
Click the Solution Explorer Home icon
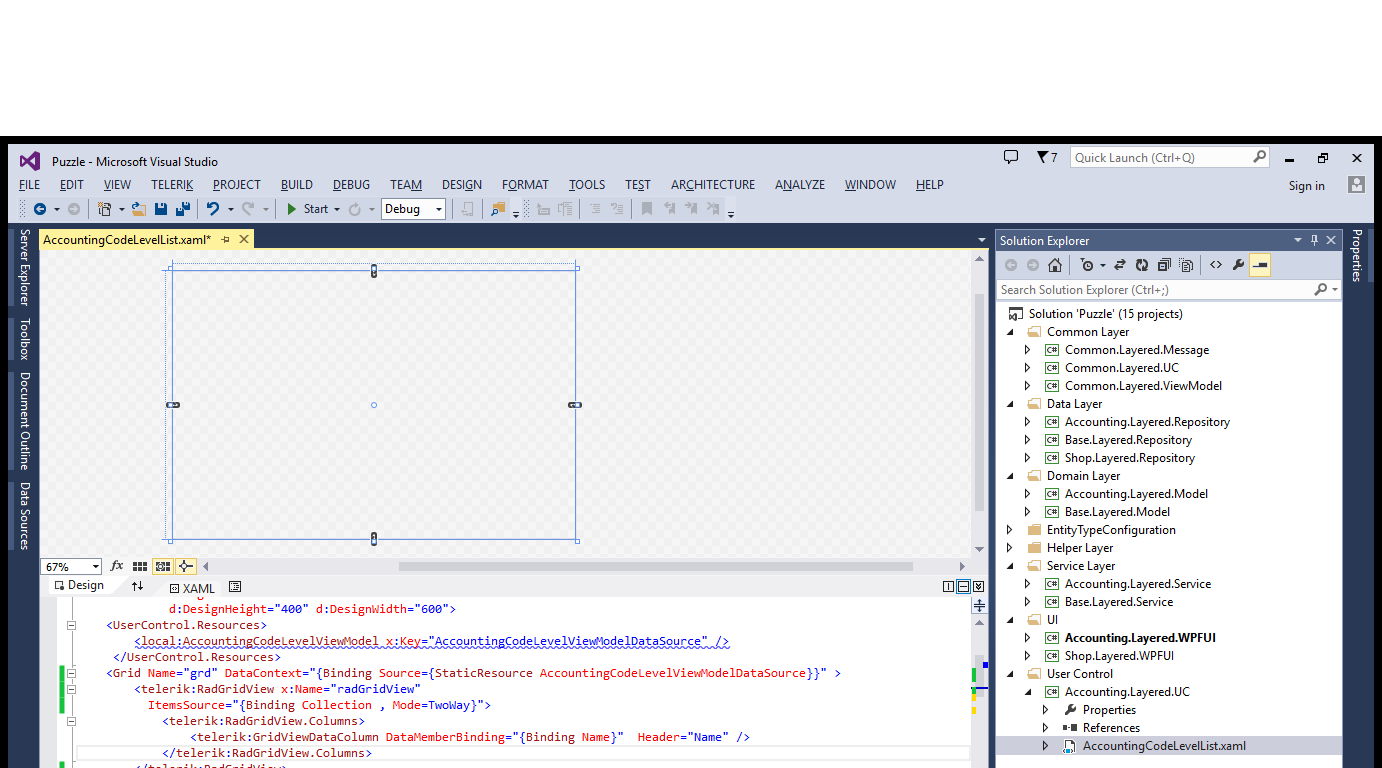(x=1054, y=265)
